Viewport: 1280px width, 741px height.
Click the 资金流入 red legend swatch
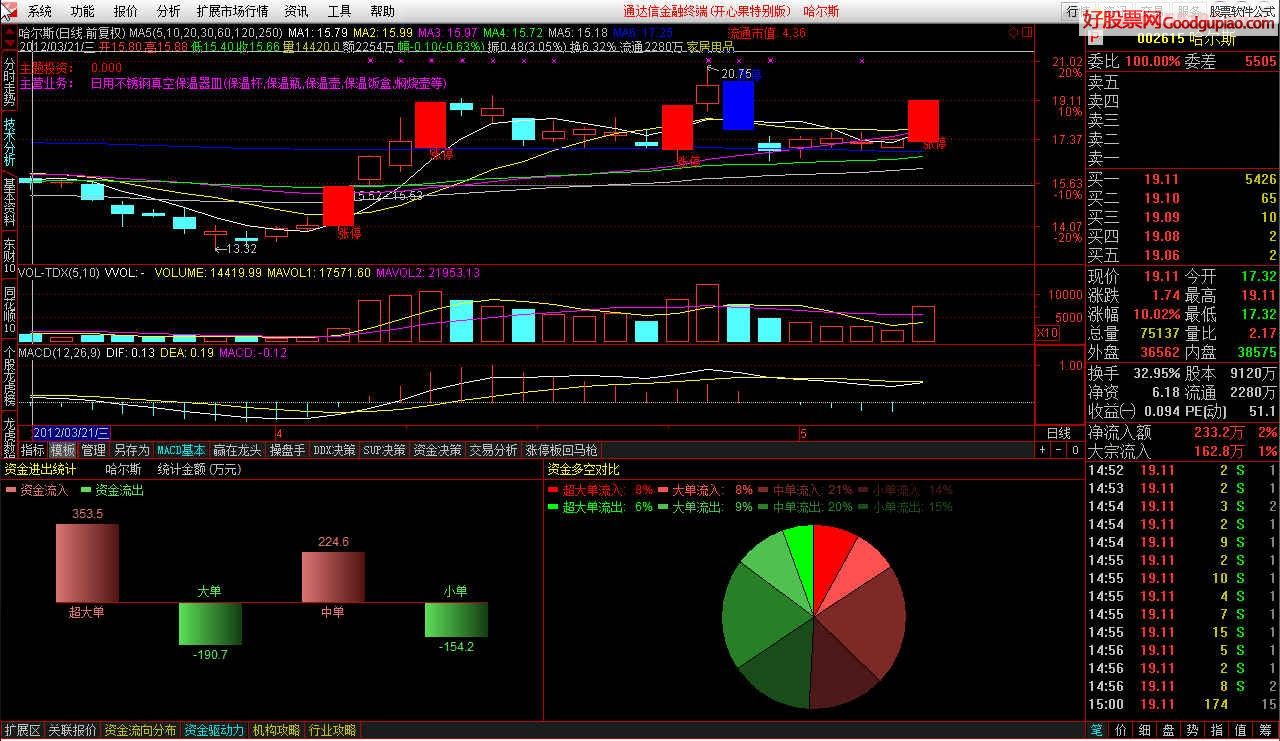[11, 491]
